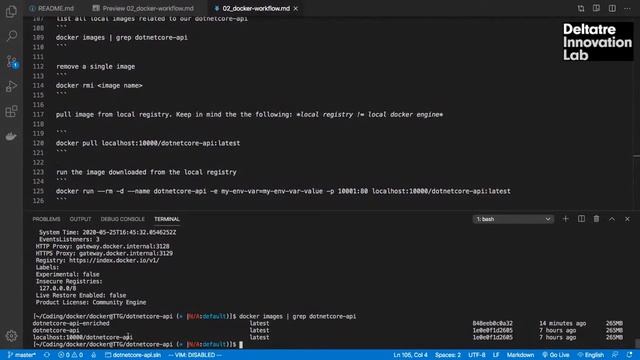Open the PROBLEMS panel tab
The width and height of the screenshot is (640, 360).
tap(46, 219)
